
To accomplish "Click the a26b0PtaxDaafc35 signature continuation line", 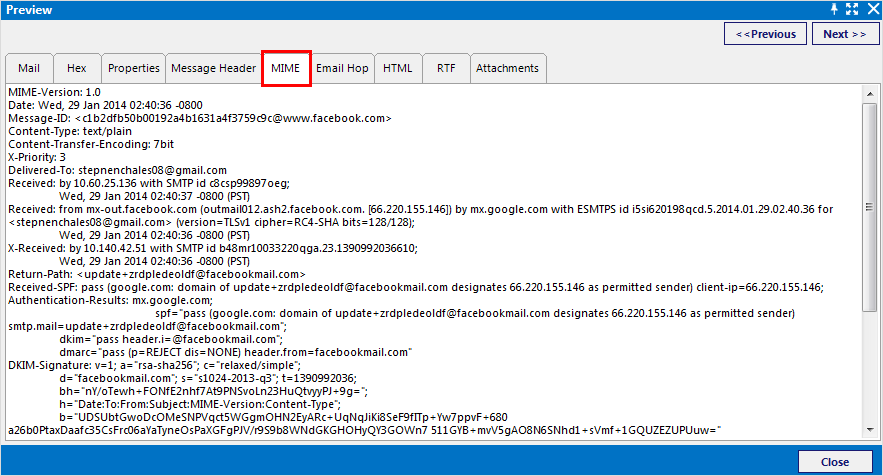I will click(364, 430).
